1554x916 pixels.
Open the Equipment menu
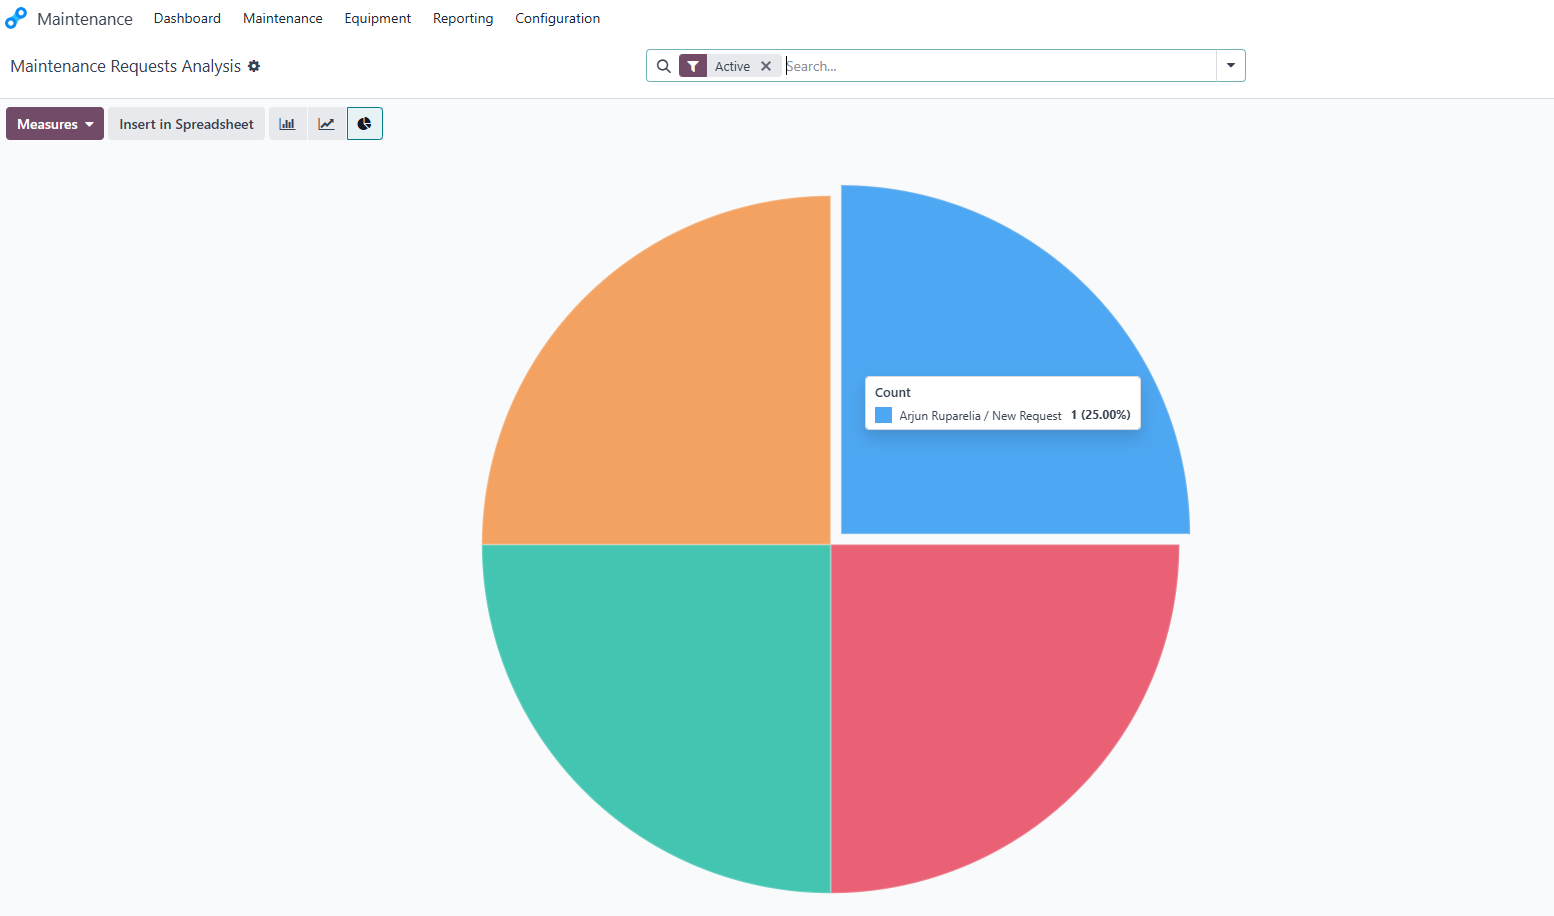[377, 18]
